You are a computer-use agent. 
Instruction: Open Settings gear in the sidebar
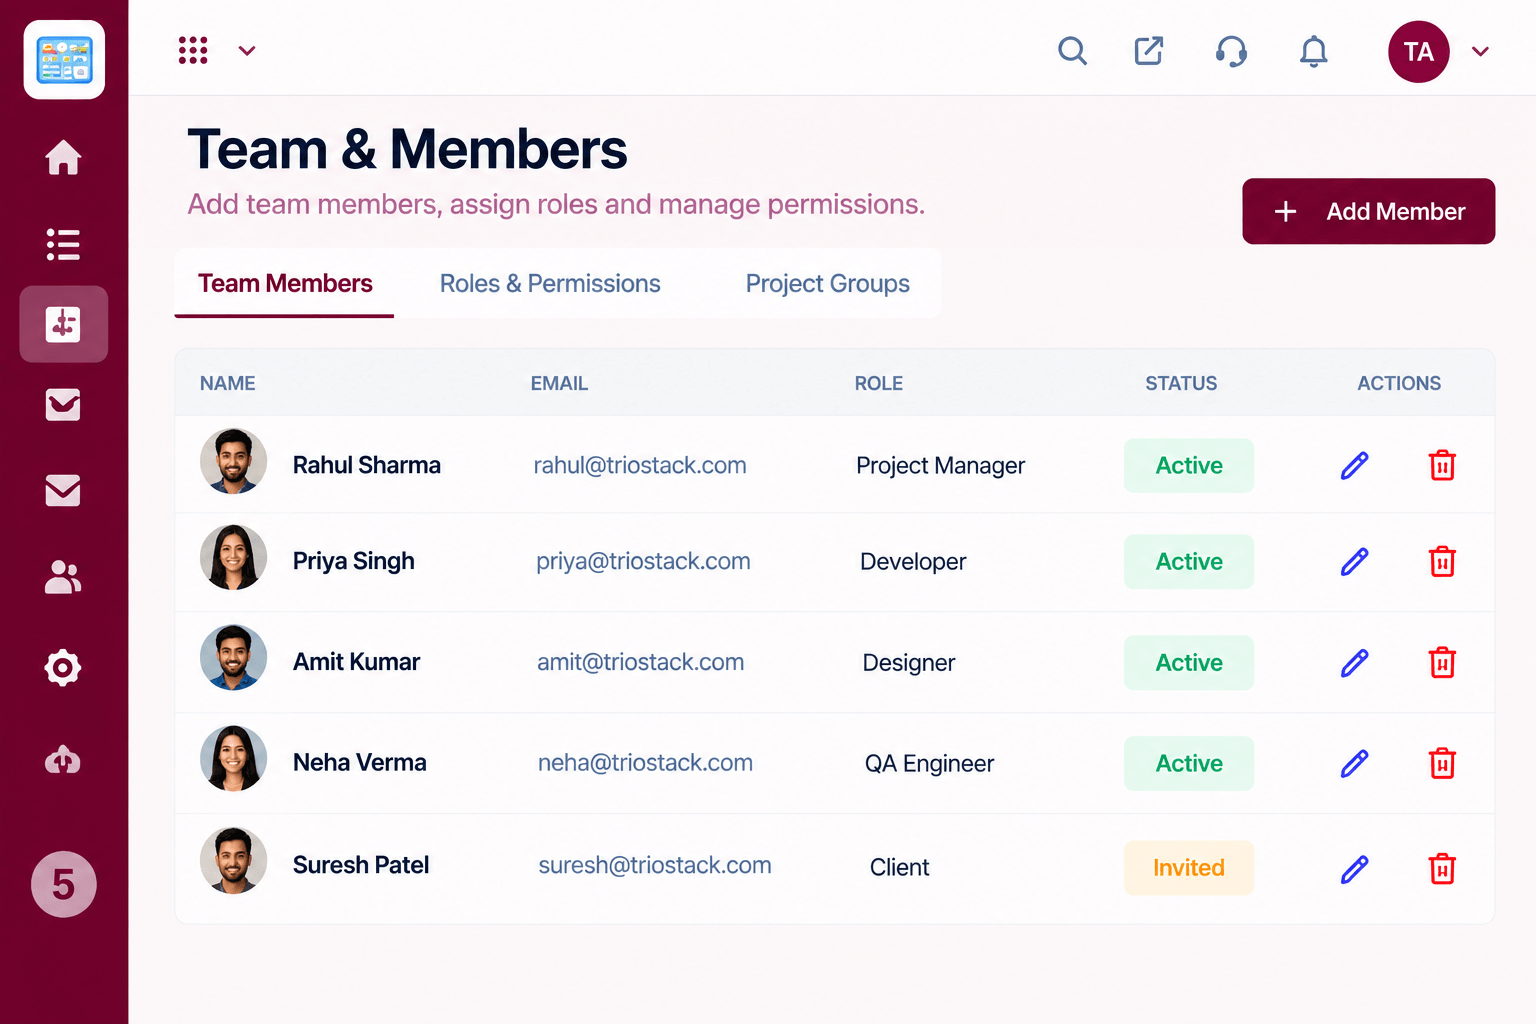pos(63,667)
